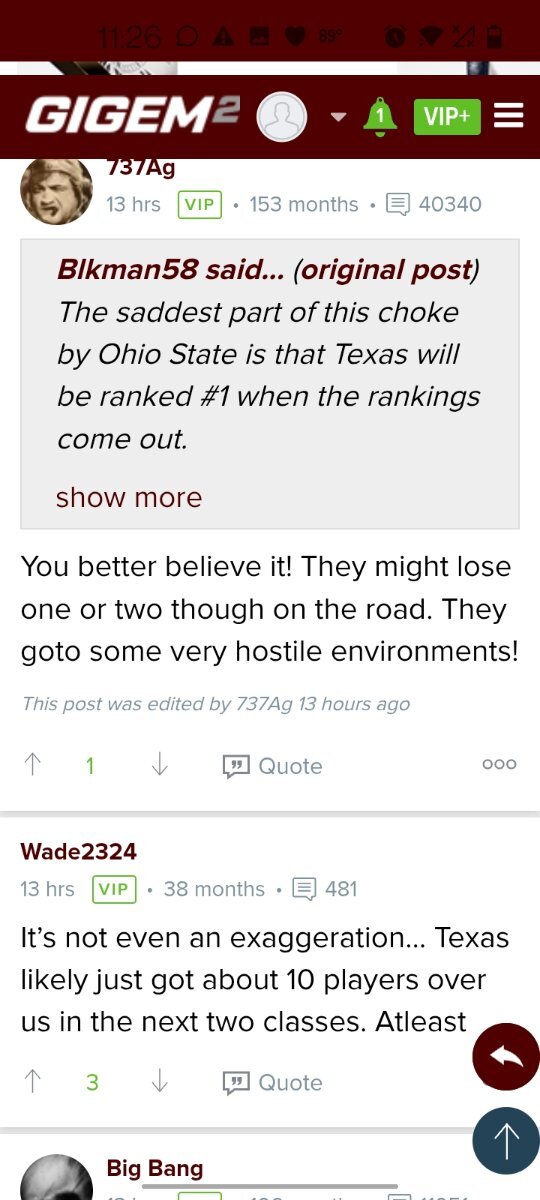The height and width of the screenshot is (1200, 540).
Task: Open the three-dot options on 737Ag's post
Action: 499,764
